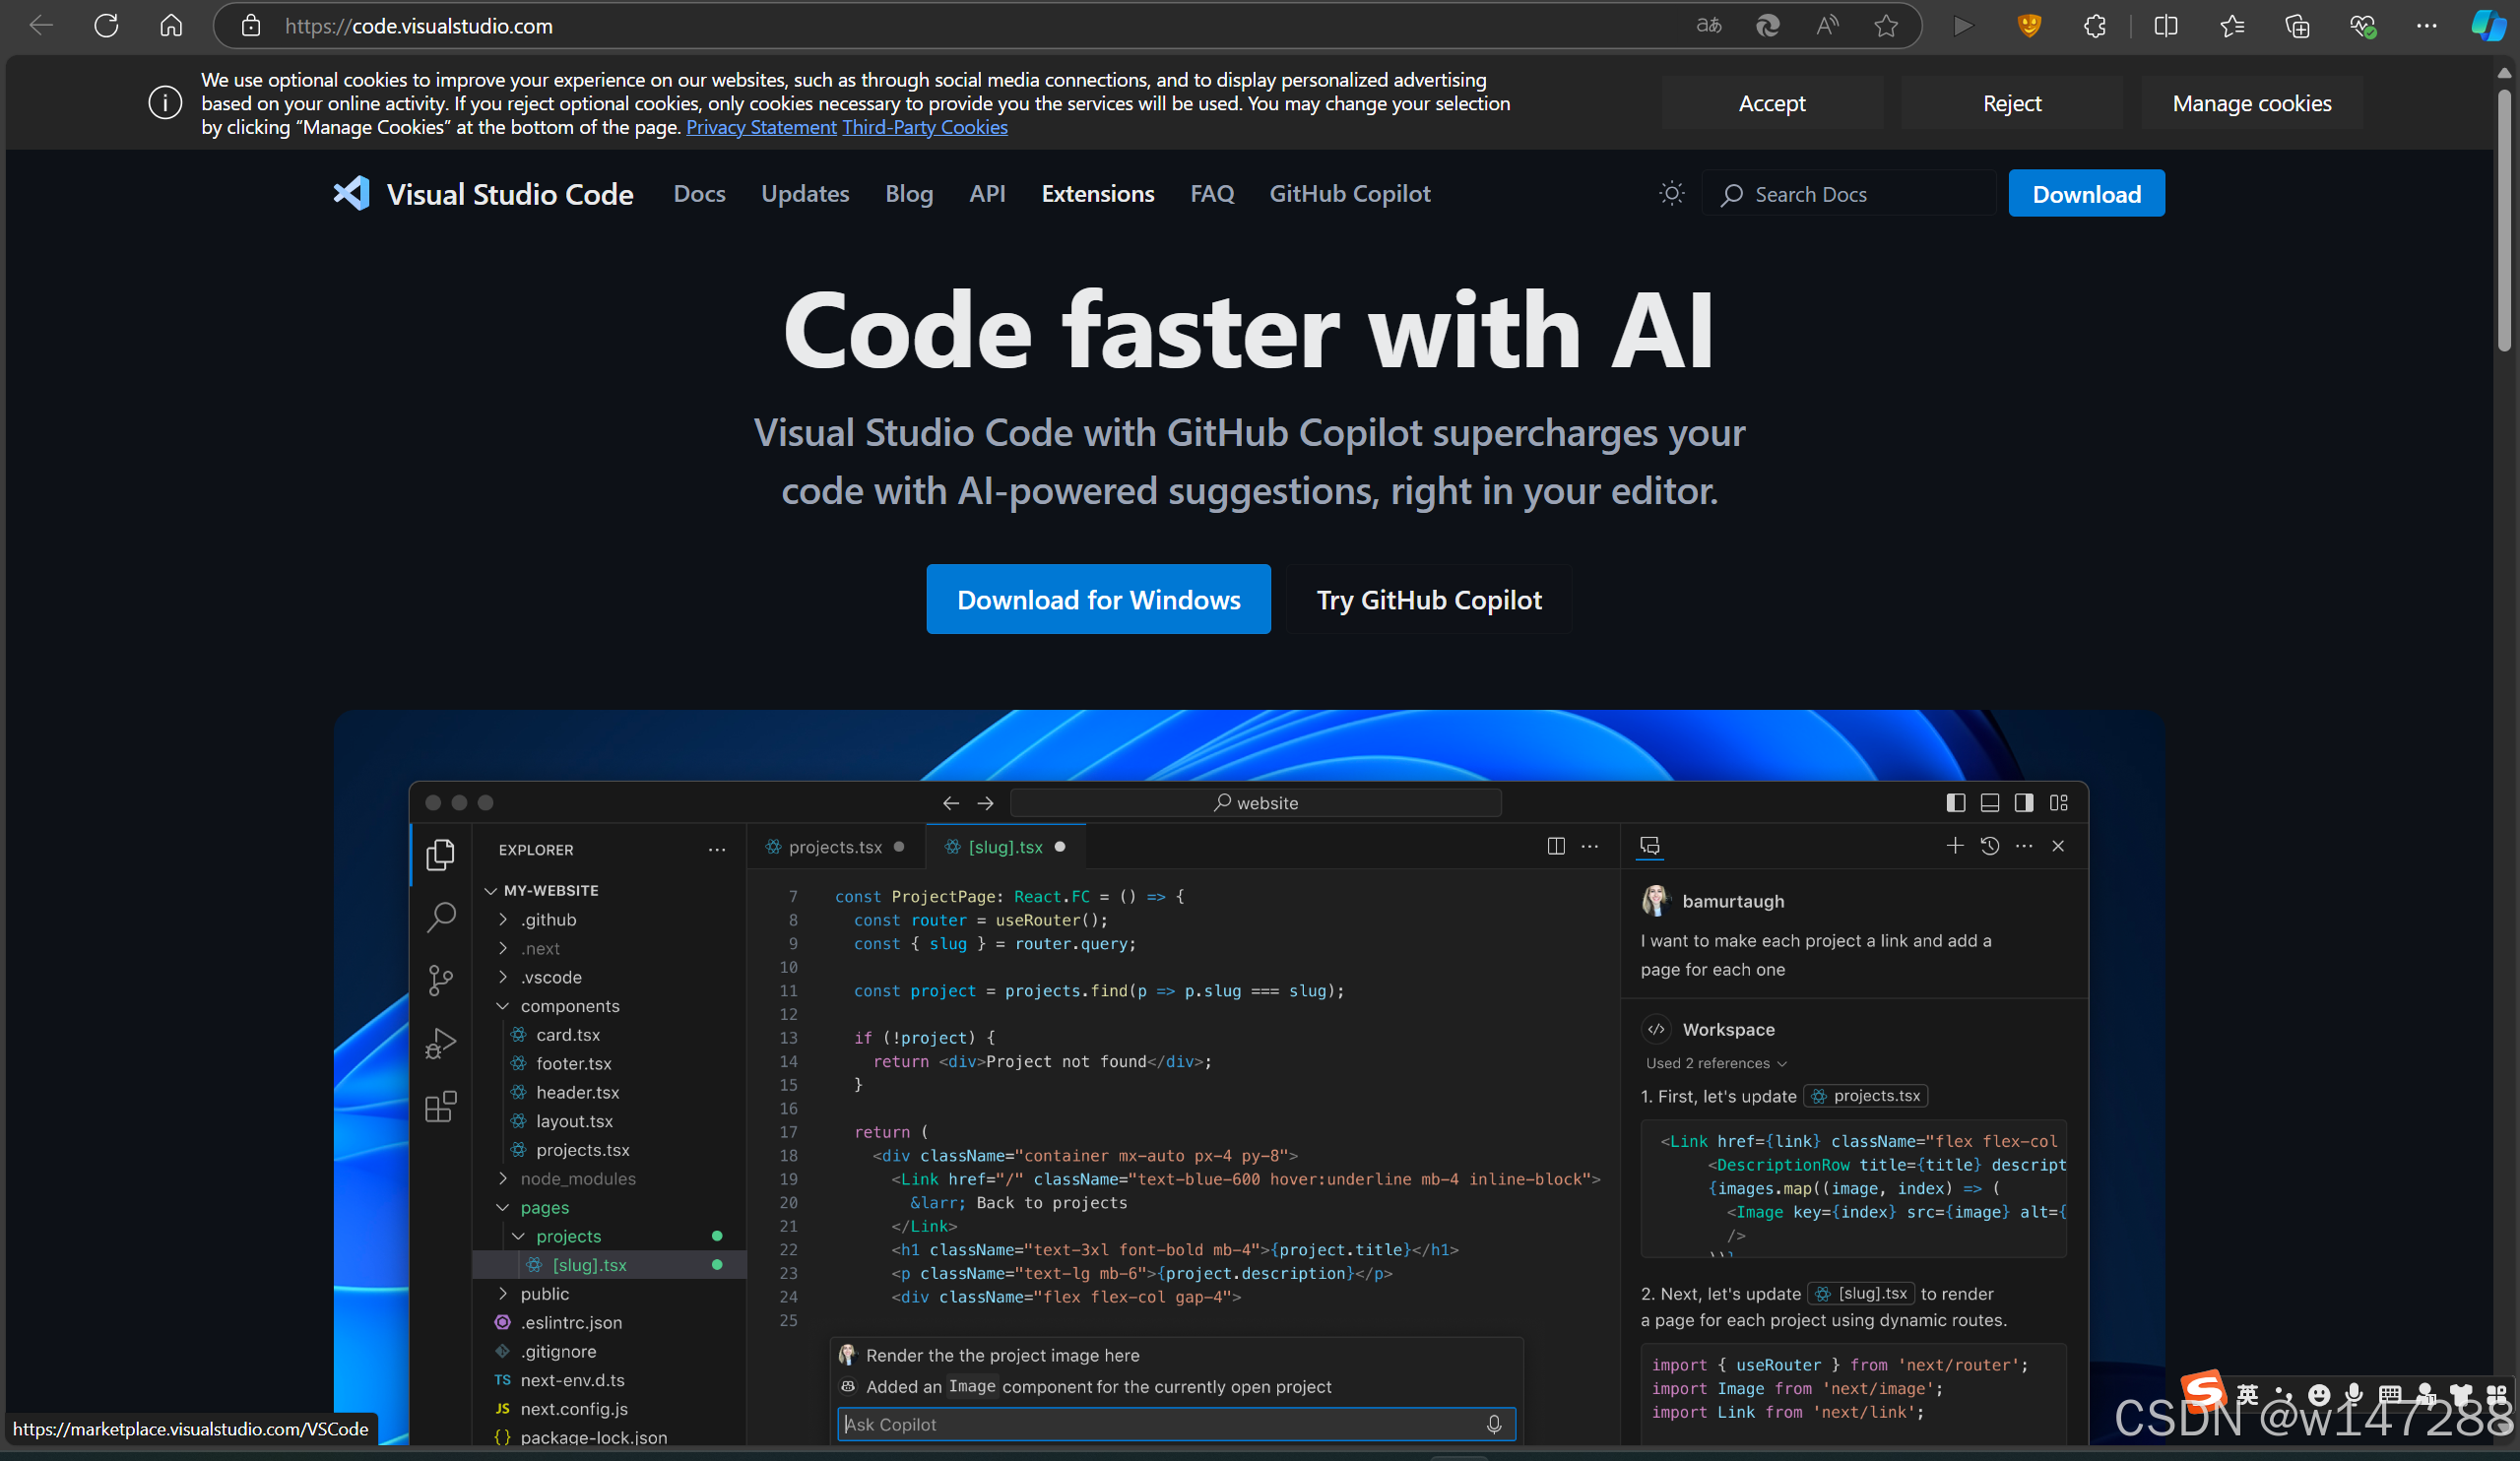This screenshot has height=1461, width=2520.
Task: Click the Visual Studio Code logo icon
Action: click(351, 193)
